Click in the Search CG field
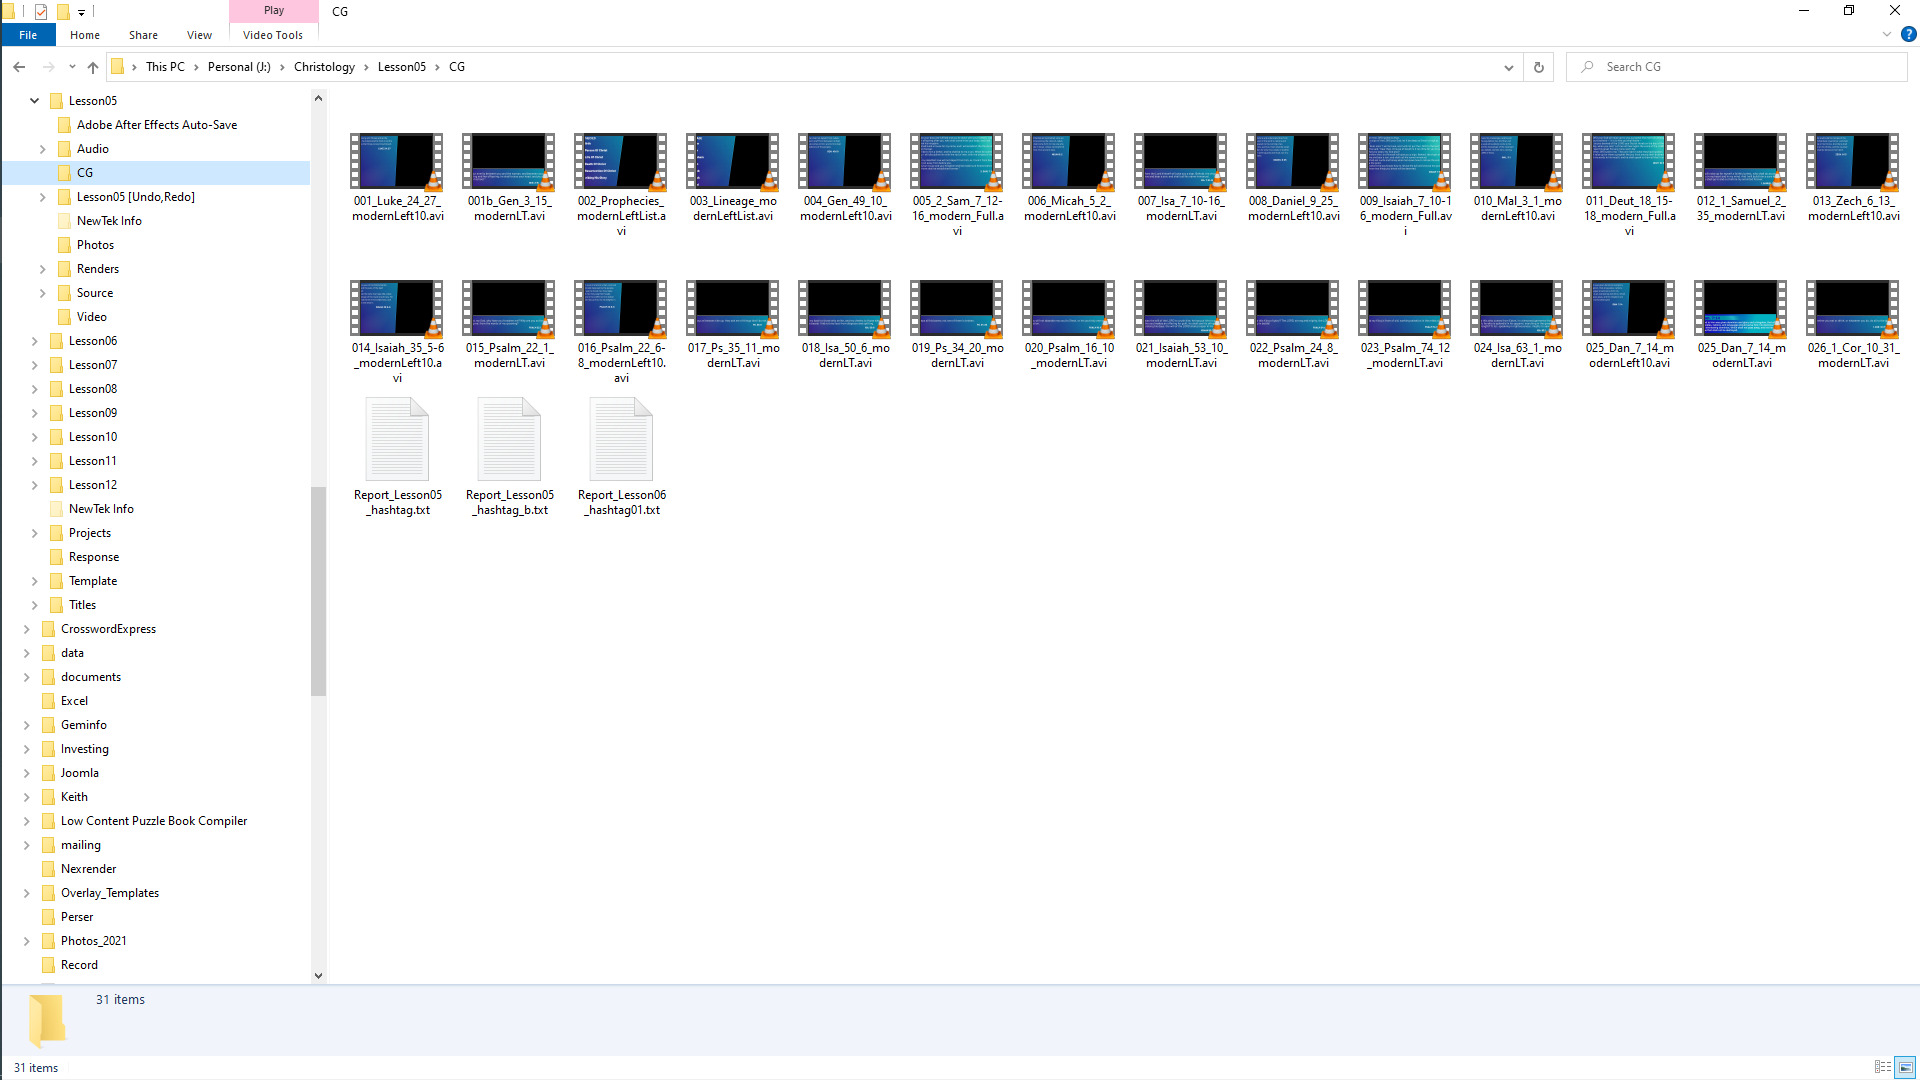The height and width of the screenshot is (1080, 1920). [1736, 67]
